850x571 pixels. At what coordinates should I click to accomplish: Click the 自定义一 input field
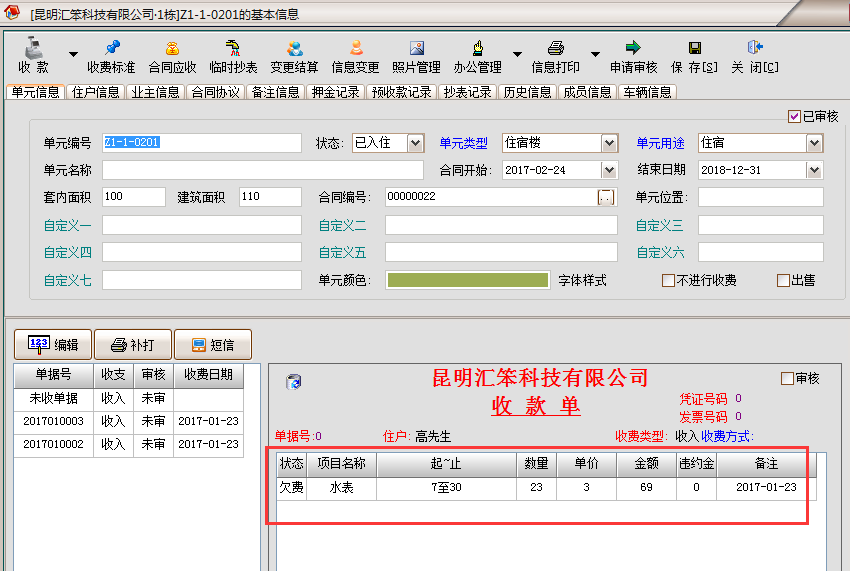tap(202, 225)
